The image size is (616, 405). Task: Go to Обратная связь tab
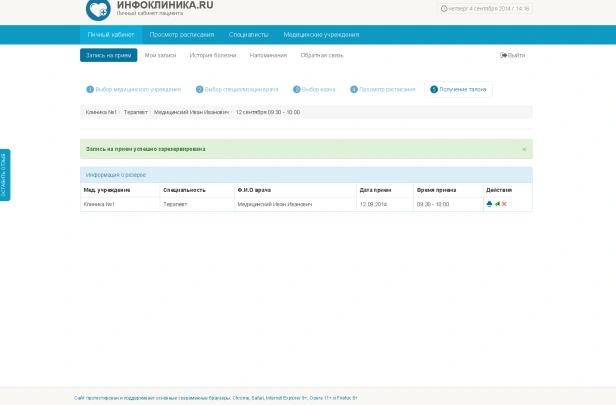[322, 55]
